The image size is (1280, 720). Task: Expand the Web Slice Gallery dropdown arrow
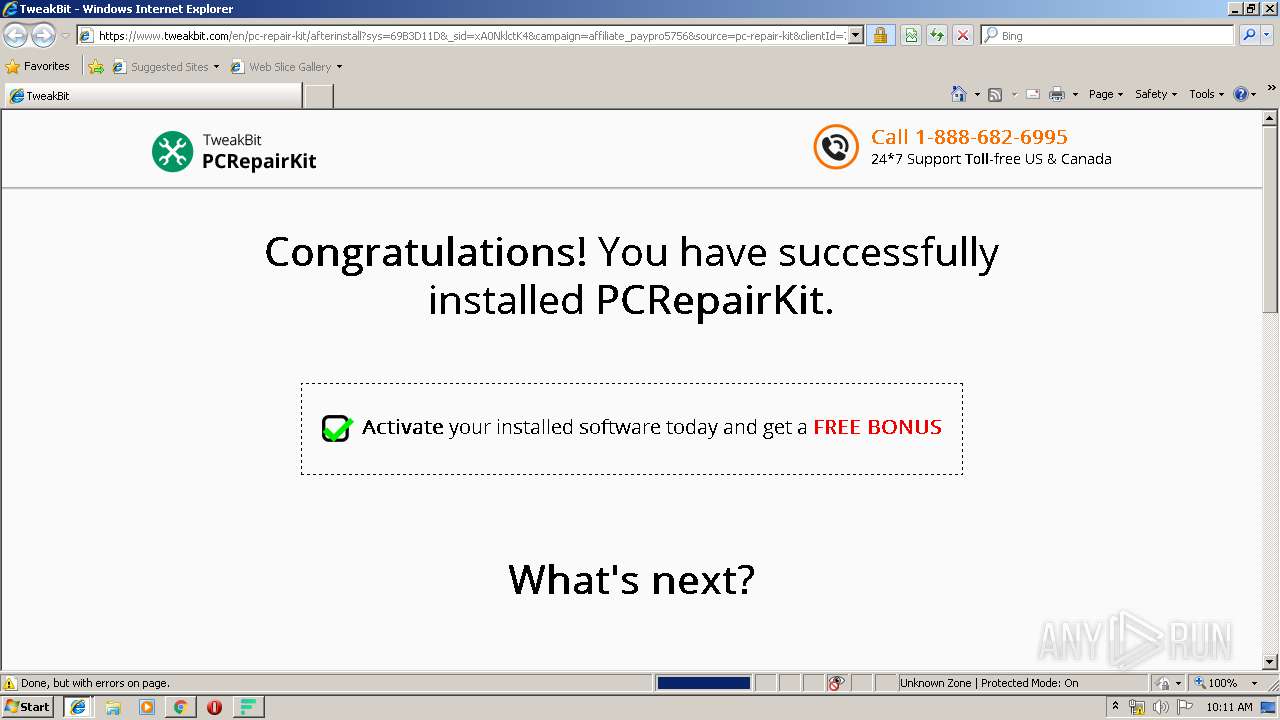pyautogui.click(x=339, y=67)
